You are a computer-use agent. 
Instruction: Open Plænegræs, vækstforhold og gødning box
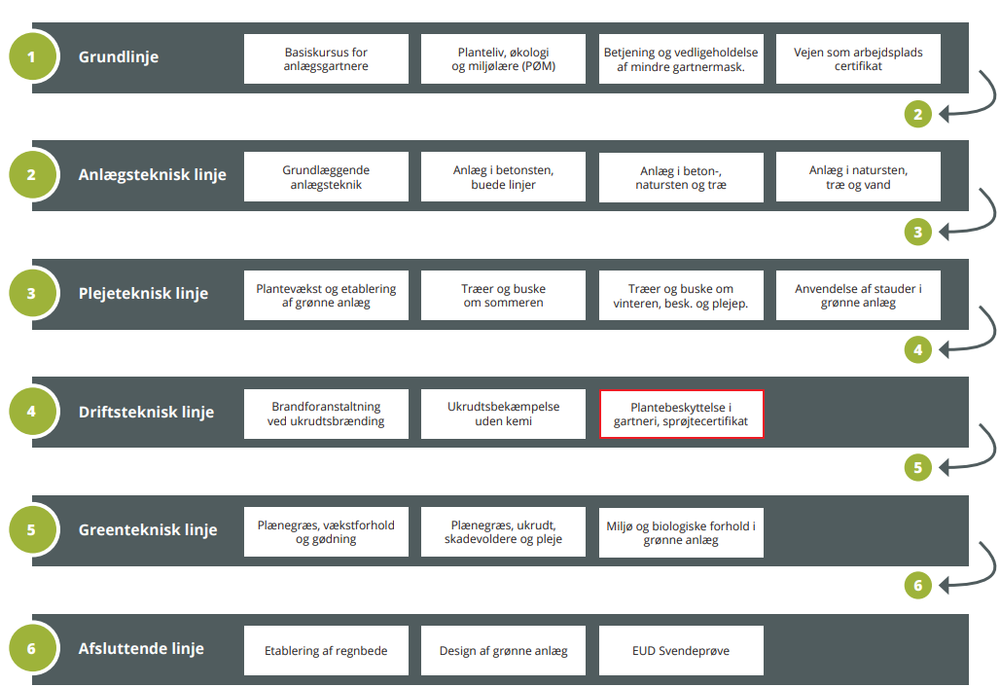(326, 532)
